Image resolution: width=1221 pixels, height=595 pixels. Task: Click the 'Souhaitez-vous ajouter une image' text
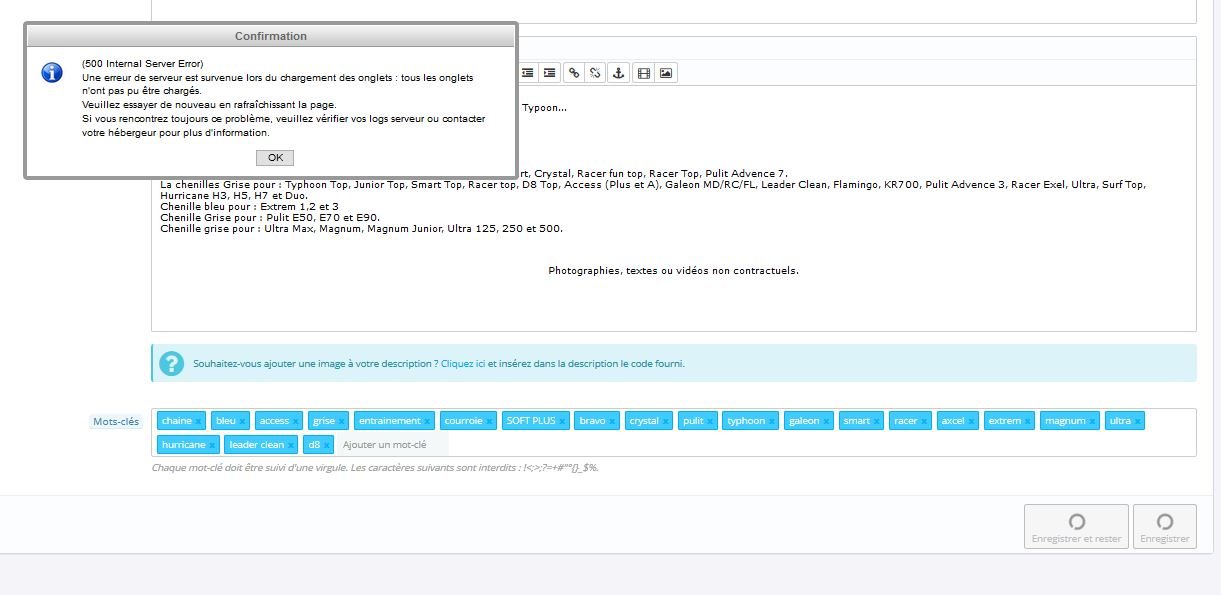tap(315, 364)
